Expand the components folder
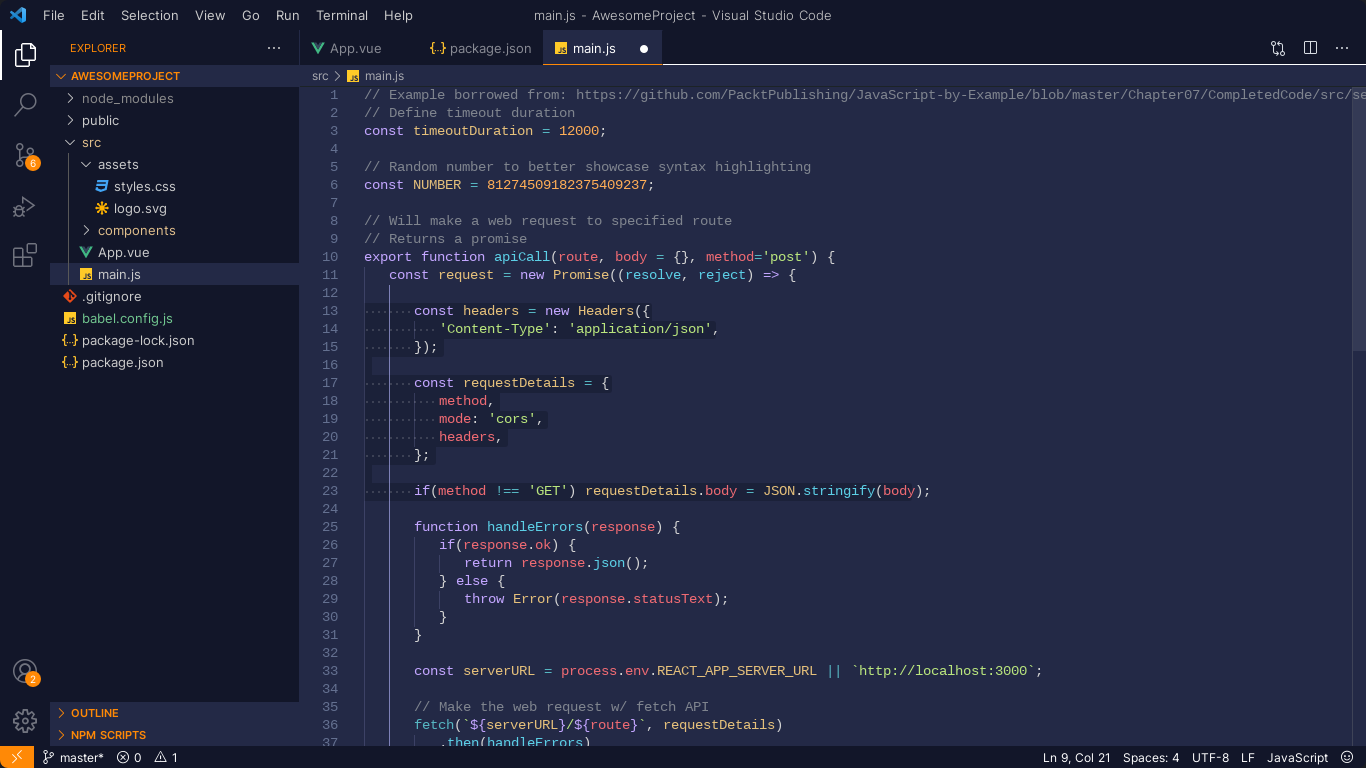 click(x=174, y=230)
